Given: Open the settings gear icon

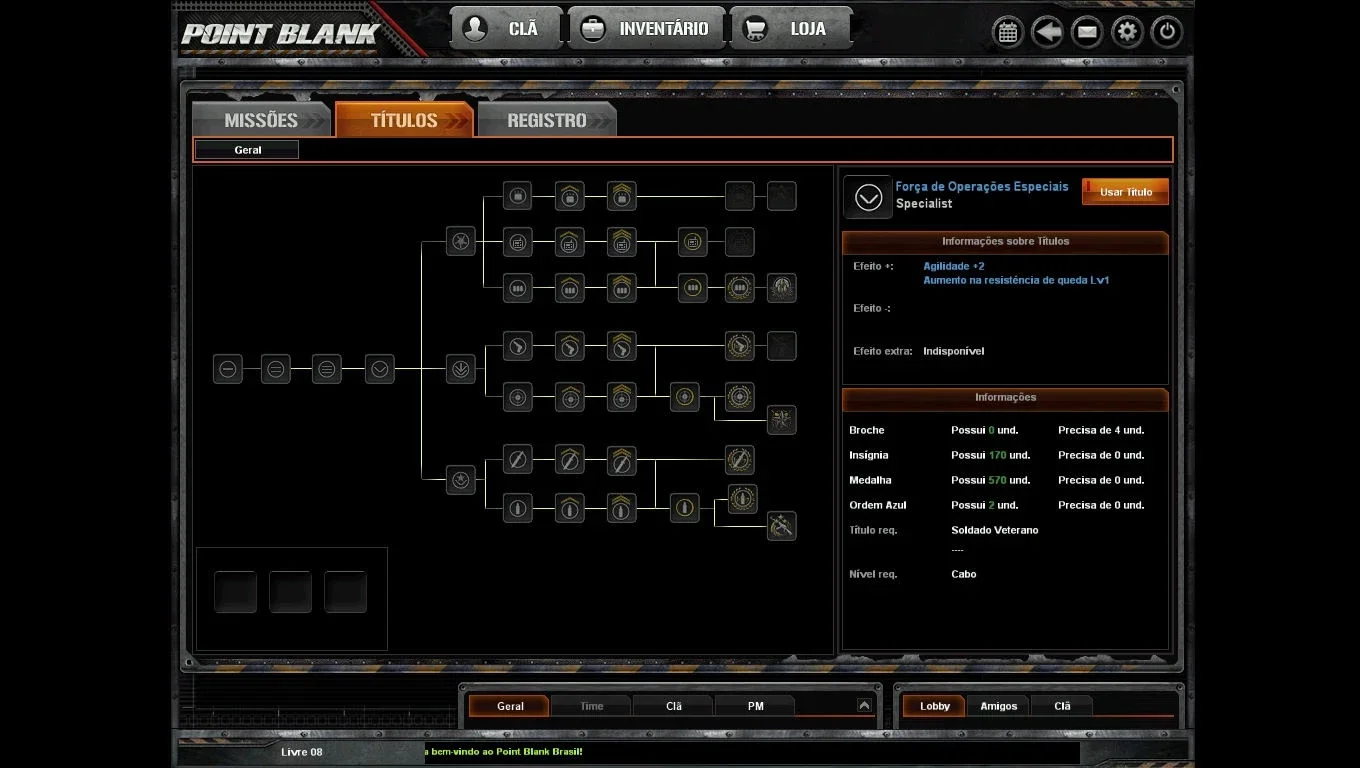Looking at the screenshot, I should tap(1127, 32).
